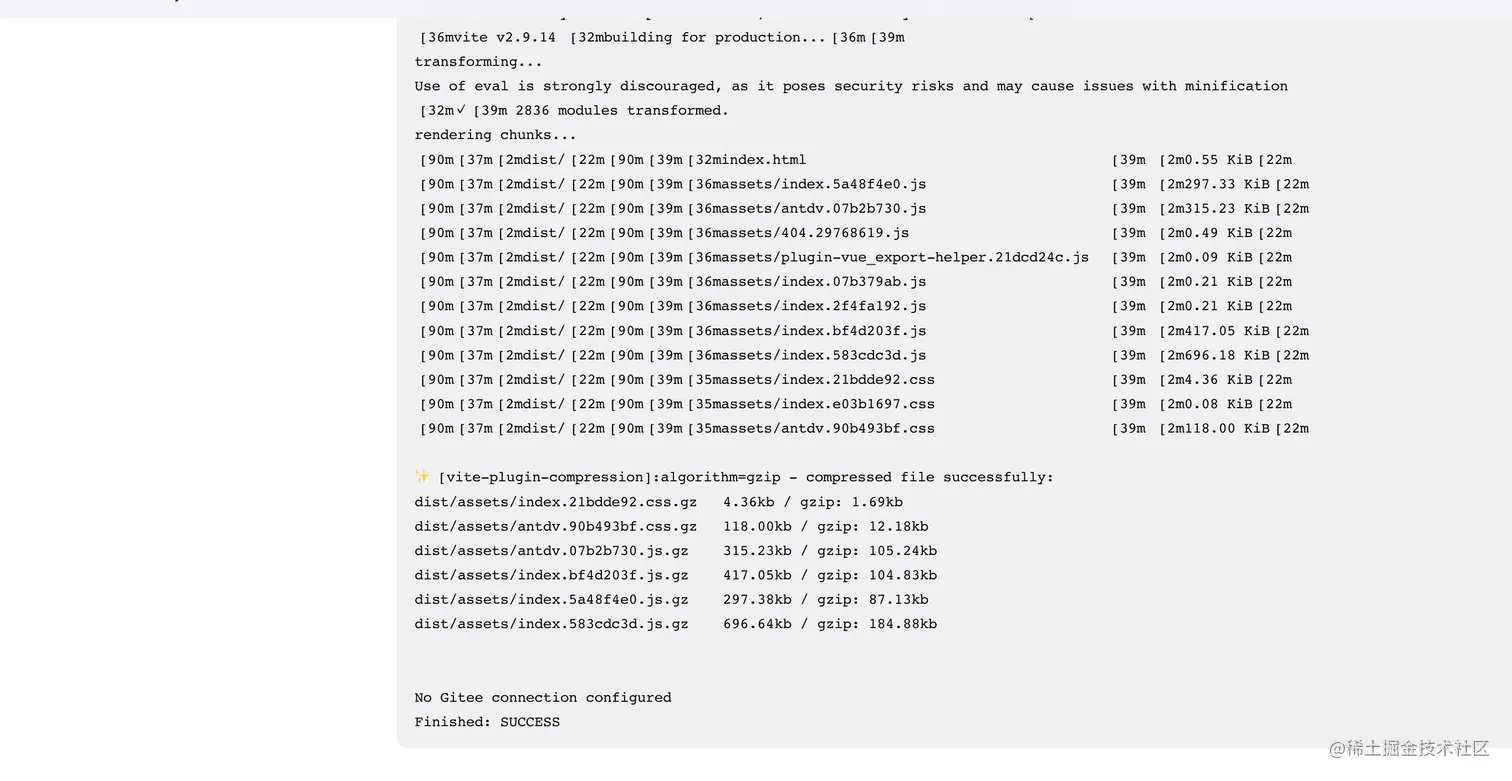Screen dimensions: 1512x781
Task: Click the 稀土掘金技术社区 watermark
Action: tap(1408, 748)
